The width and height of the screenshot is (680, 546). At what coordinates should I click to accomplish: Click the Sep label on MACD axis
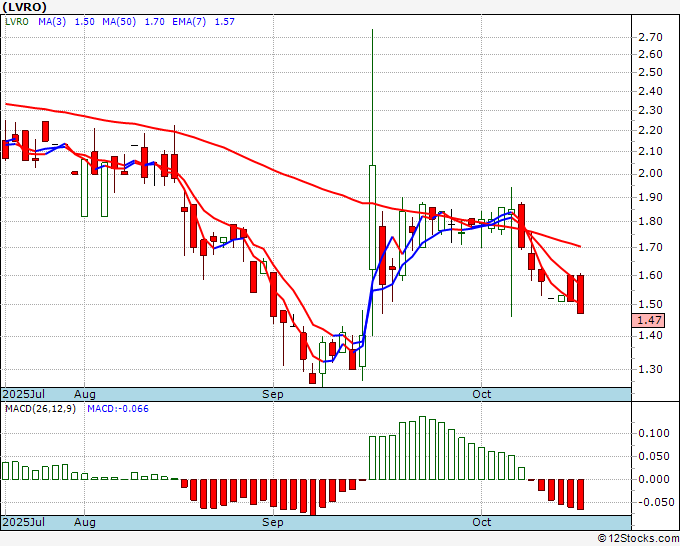coord(273,522)
